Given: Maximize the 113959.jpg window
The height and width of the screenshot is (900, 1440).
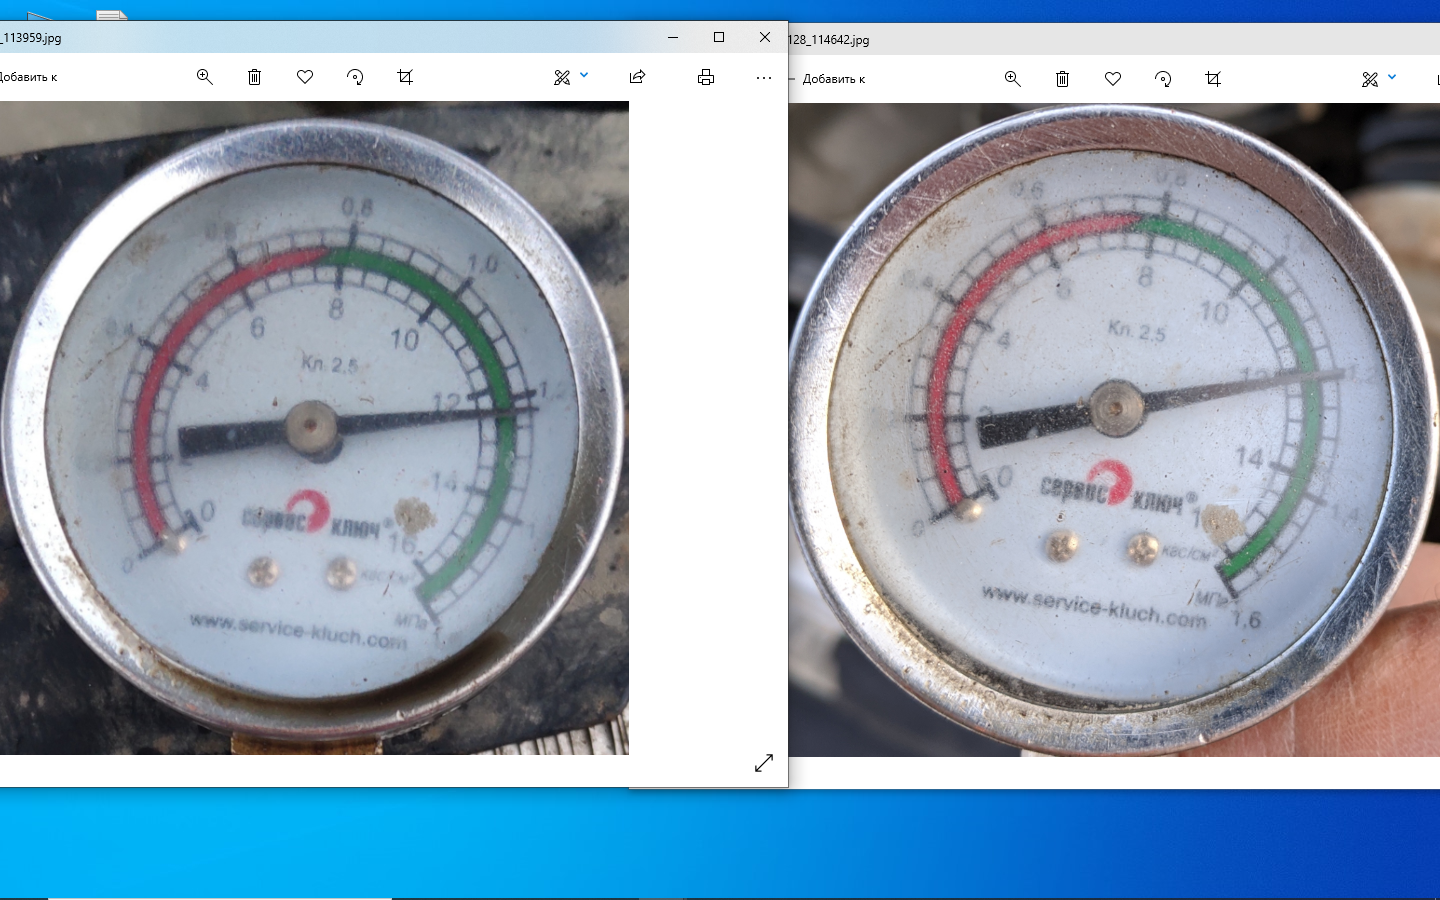Looking at the screenshot, I should pos(719,37).
